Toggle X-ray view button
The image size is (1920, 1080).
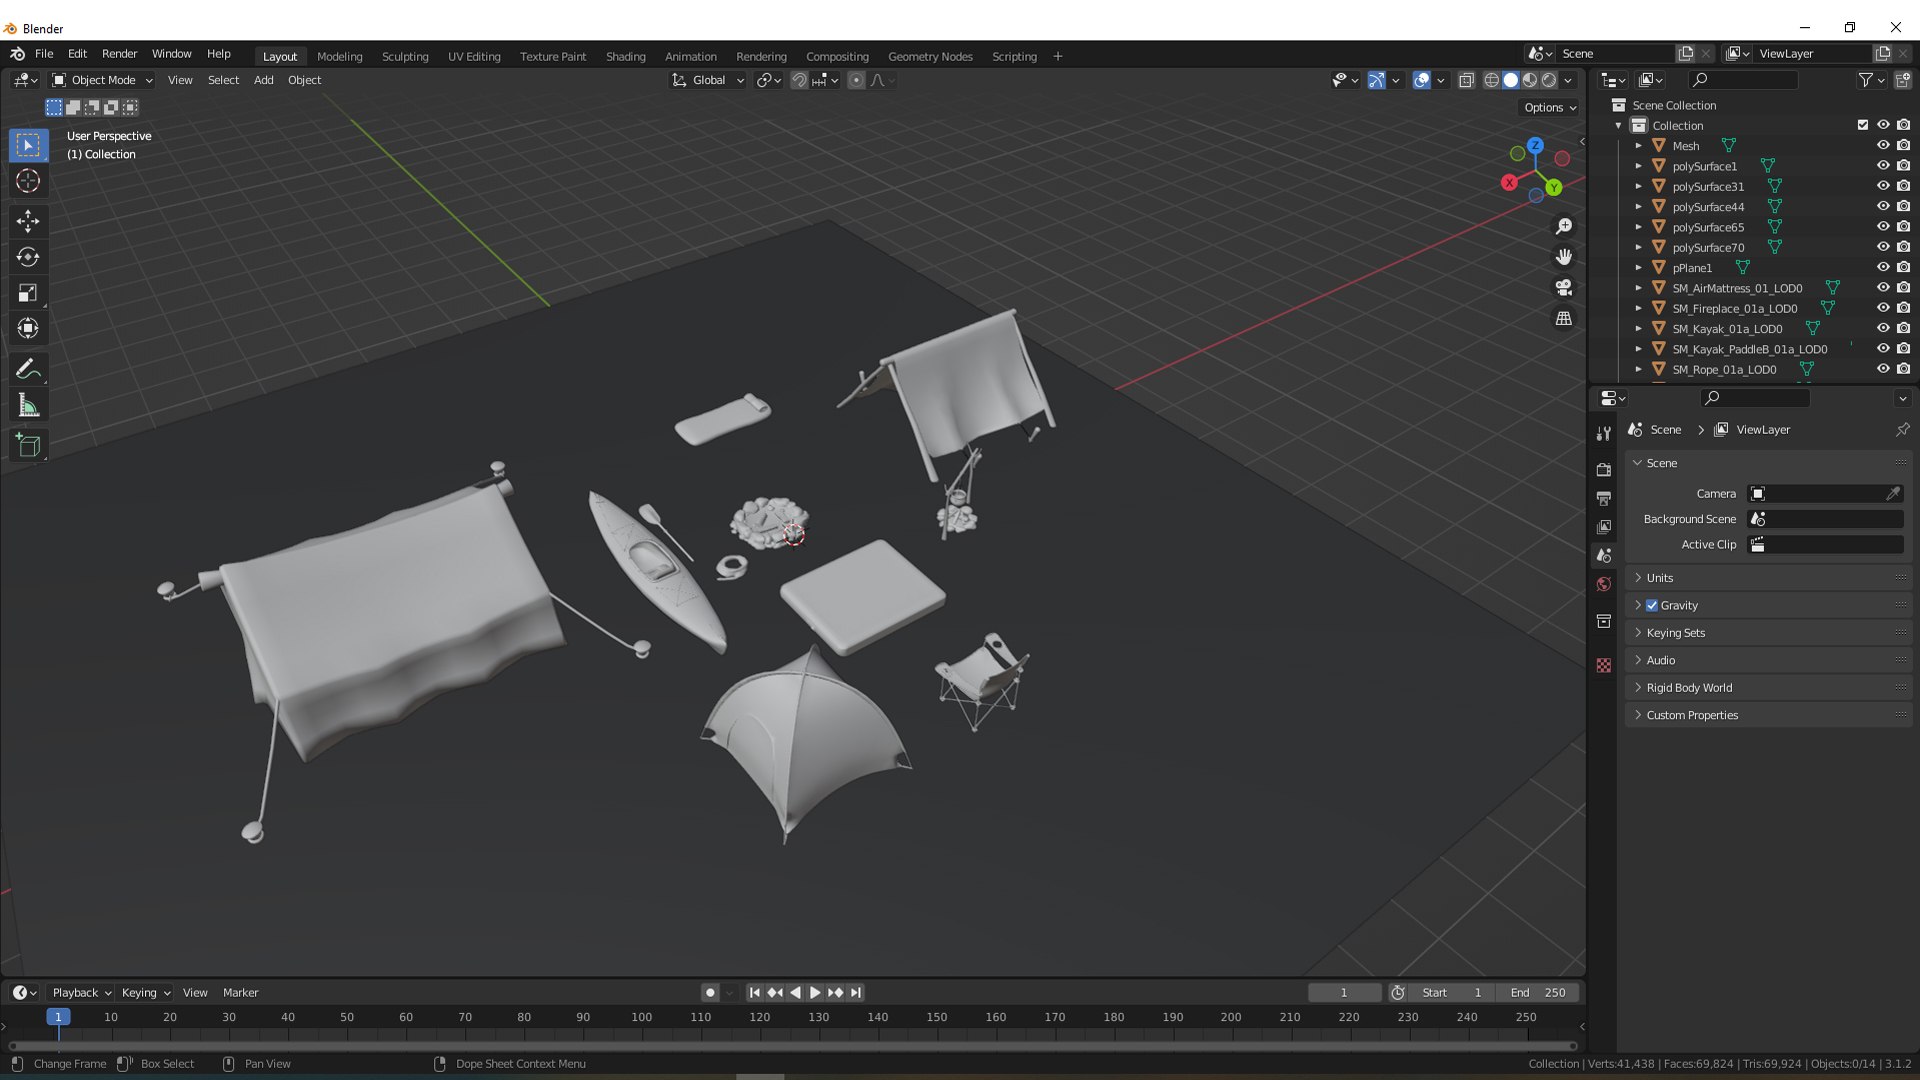click(x=1466, y=80)
